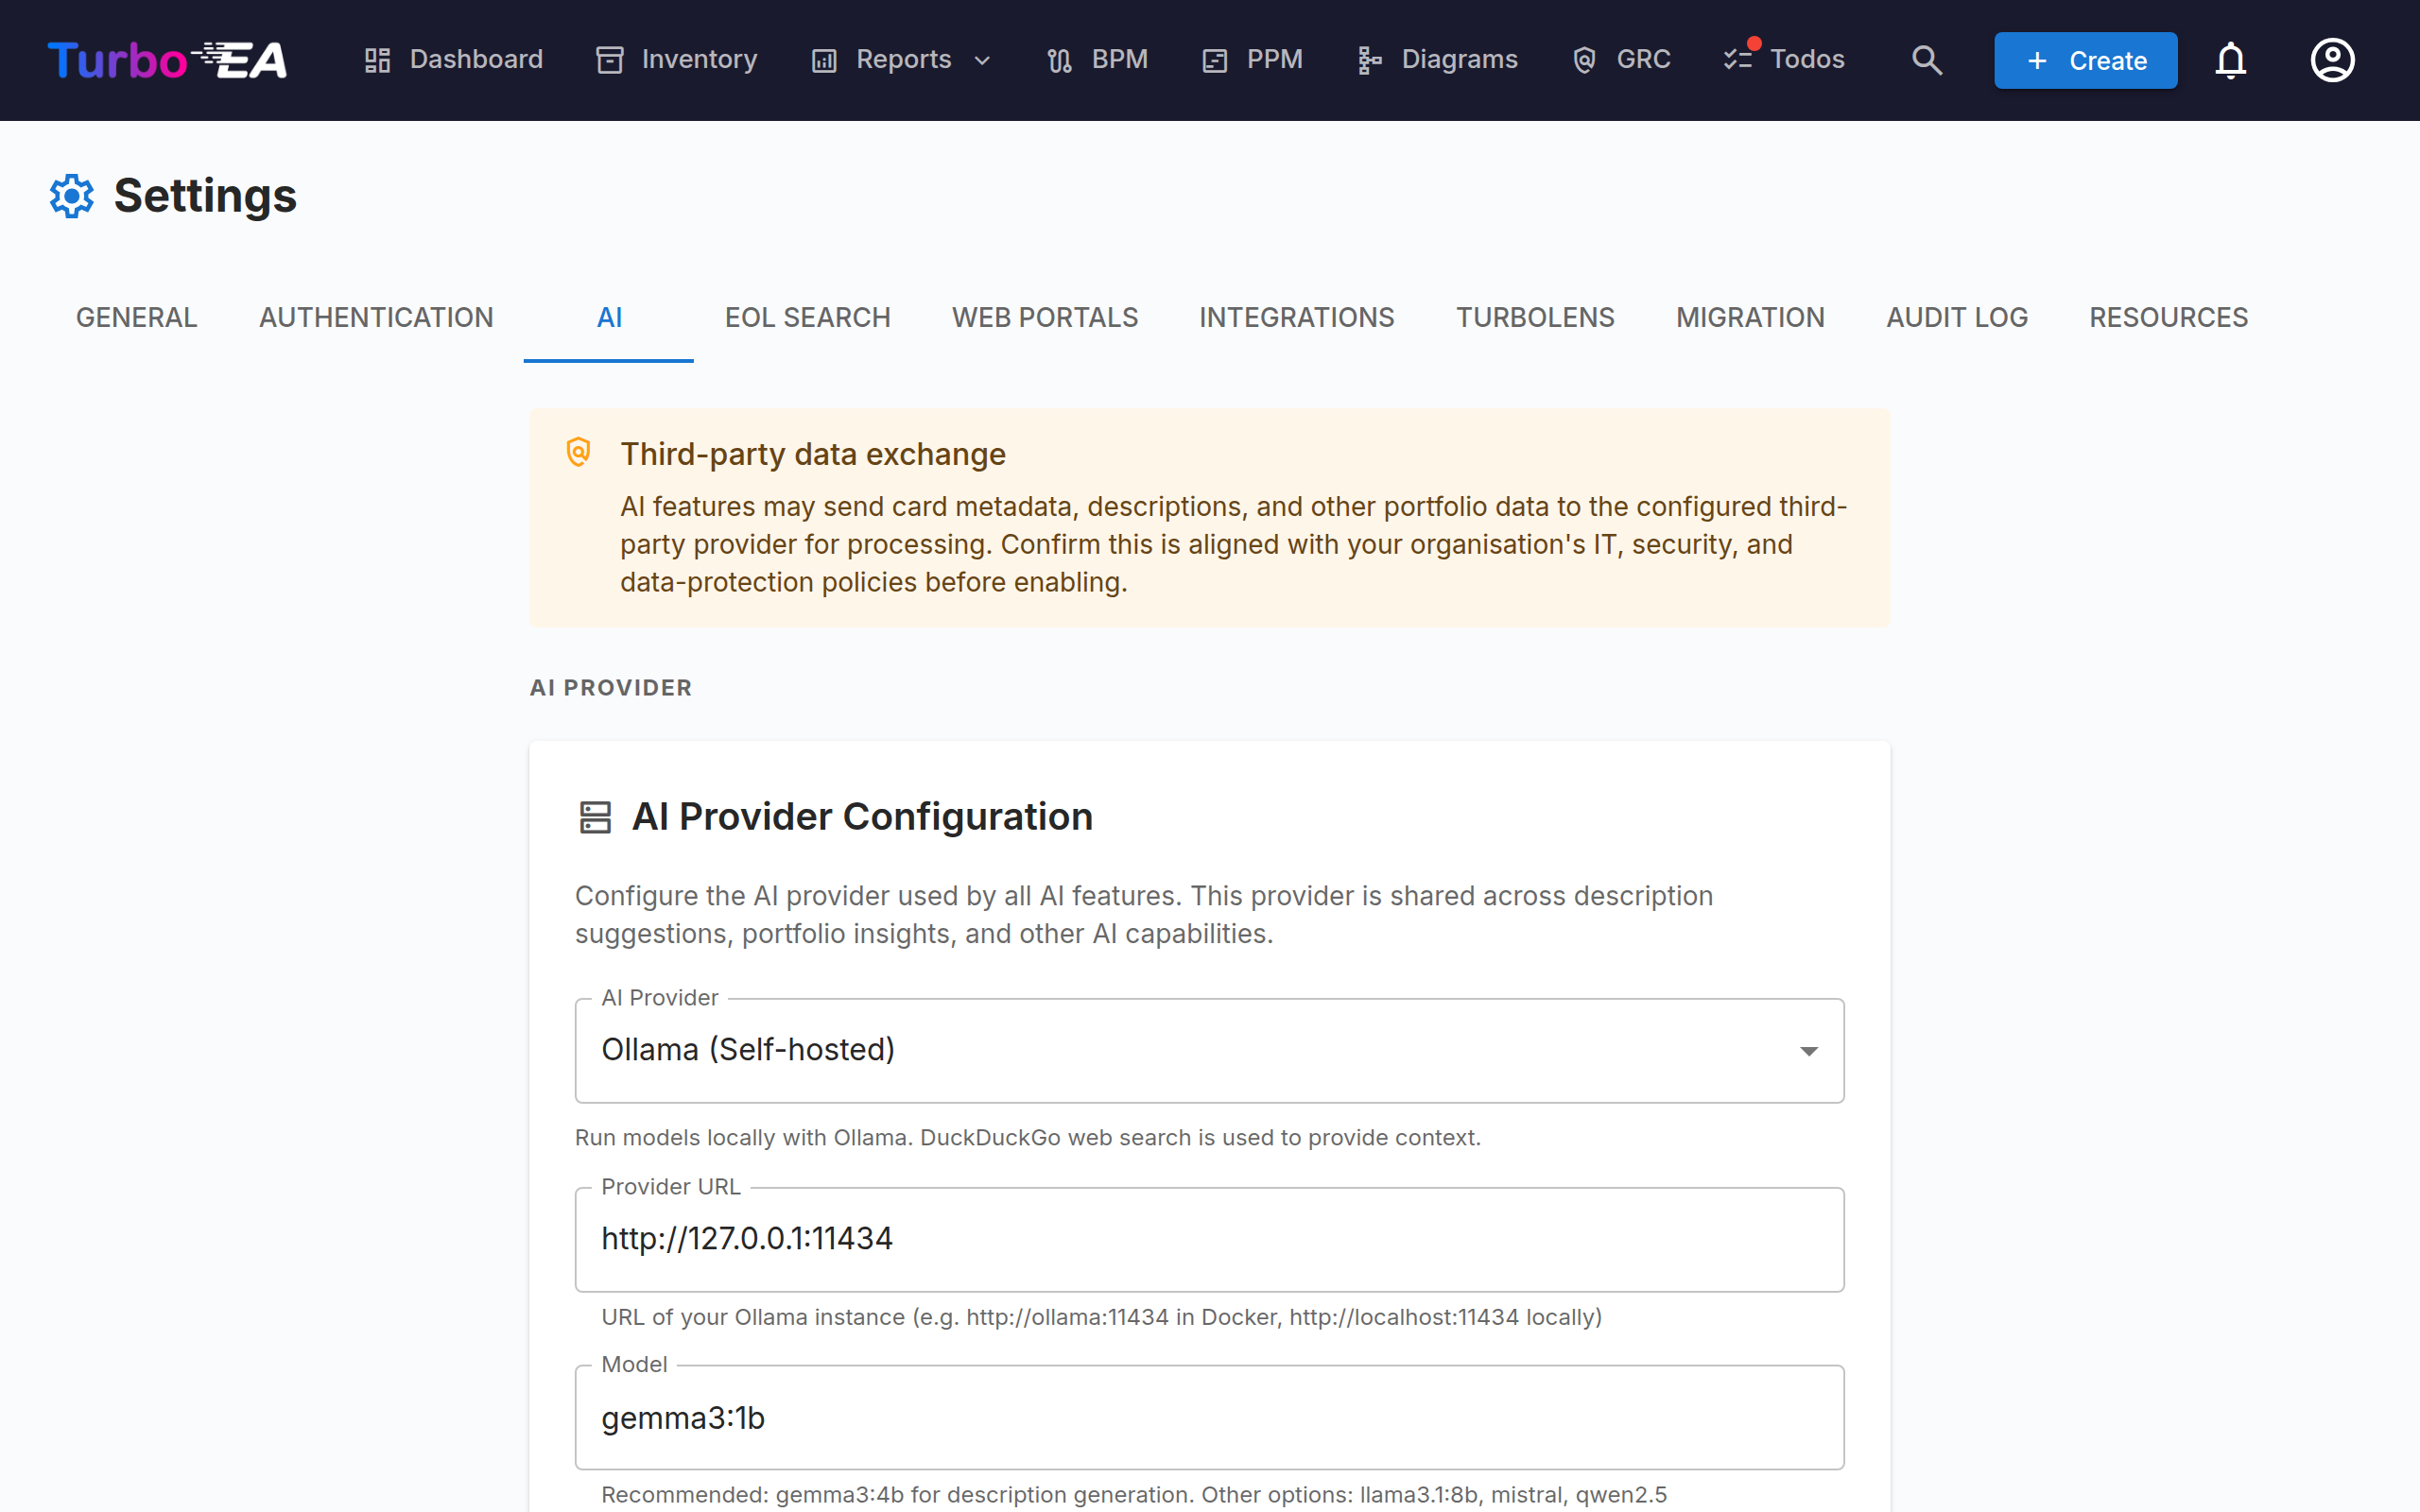This screenshot has height=1512, width=2420.
Task: Open notifications bell
Action: tap(2230, 60)
